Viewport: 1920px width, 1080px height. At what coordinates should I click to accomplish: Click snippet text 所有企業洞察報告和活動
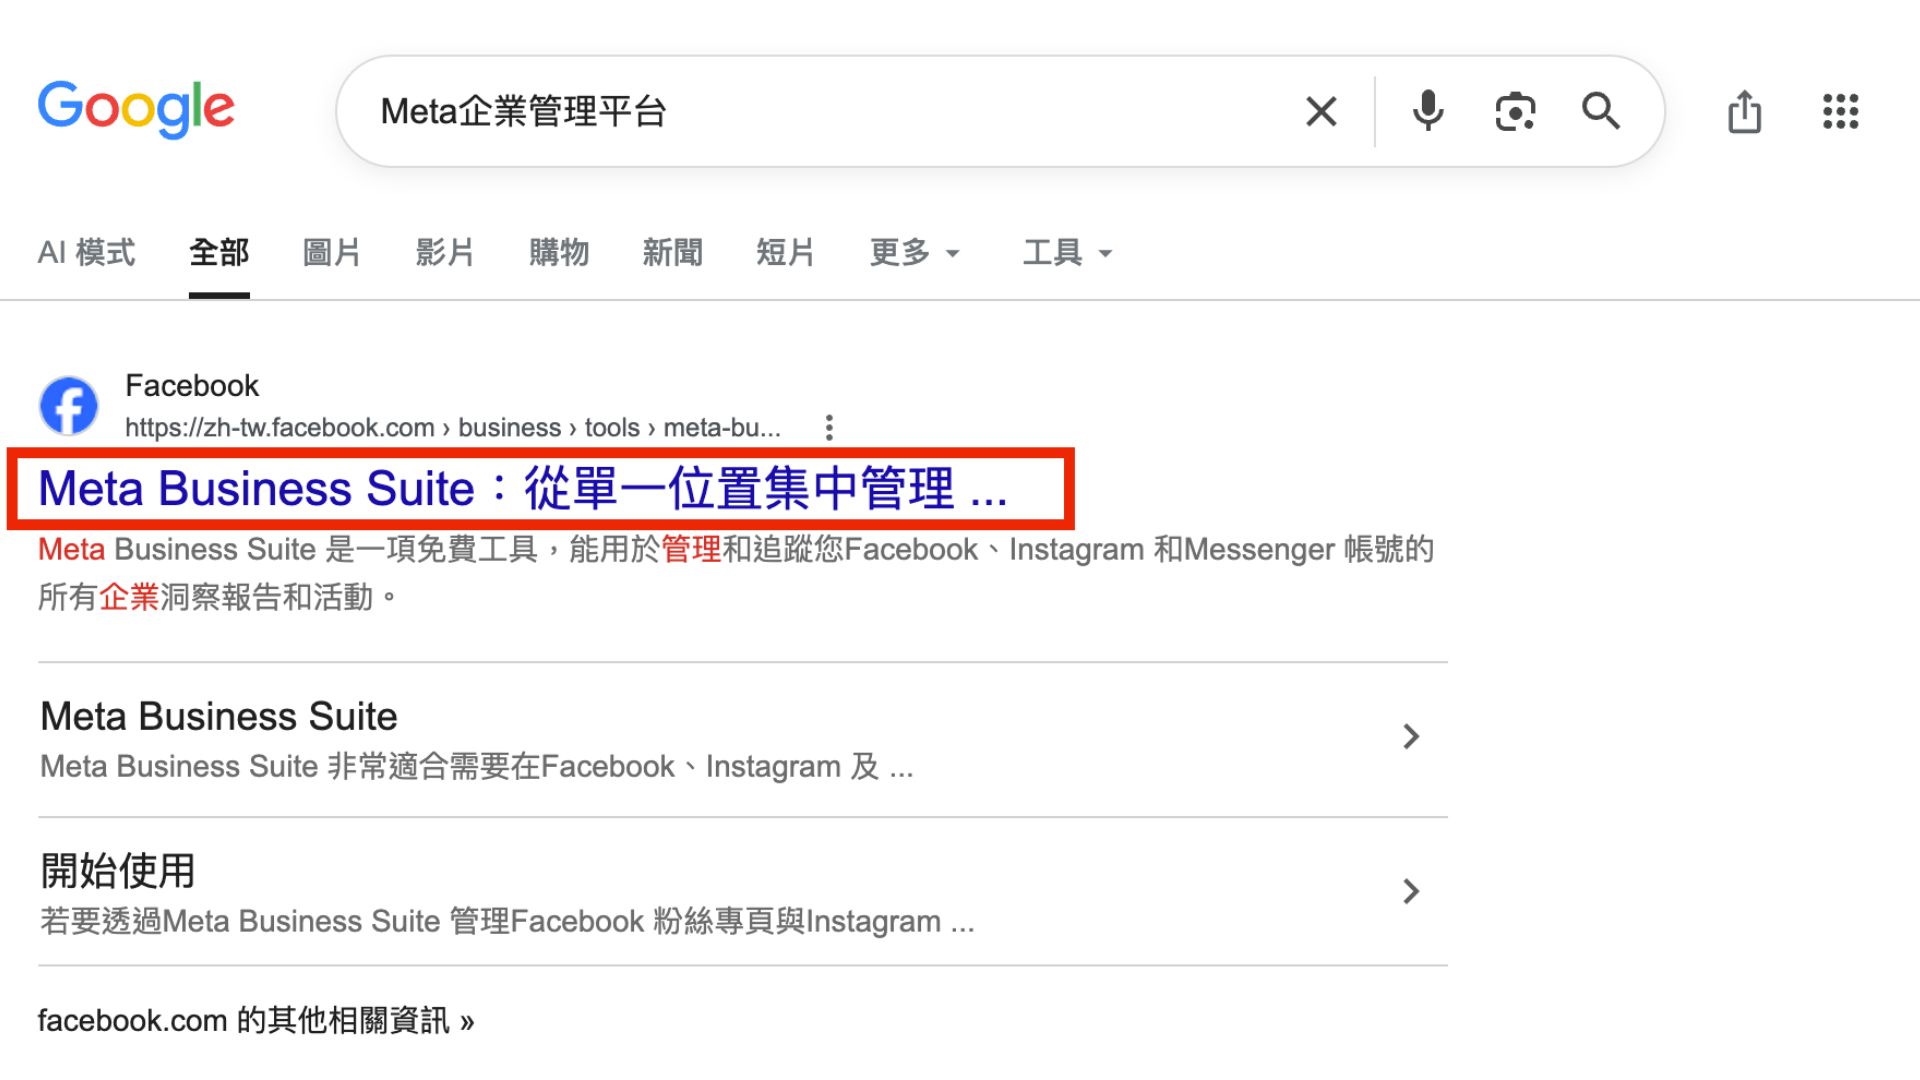pyautogui.click(x=218, y=598)
